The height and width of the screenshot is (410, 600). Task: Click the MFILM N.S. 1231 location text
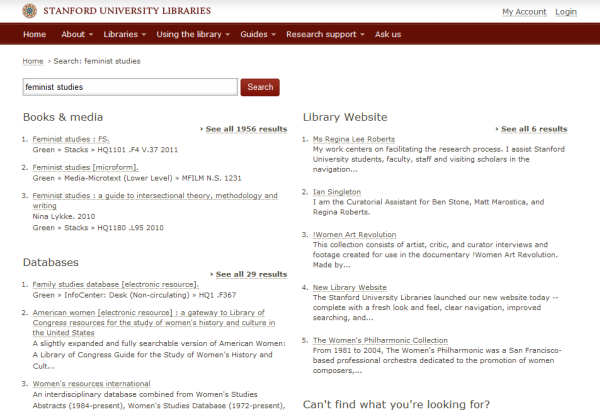pyautogui.click(x=212, y=178)
